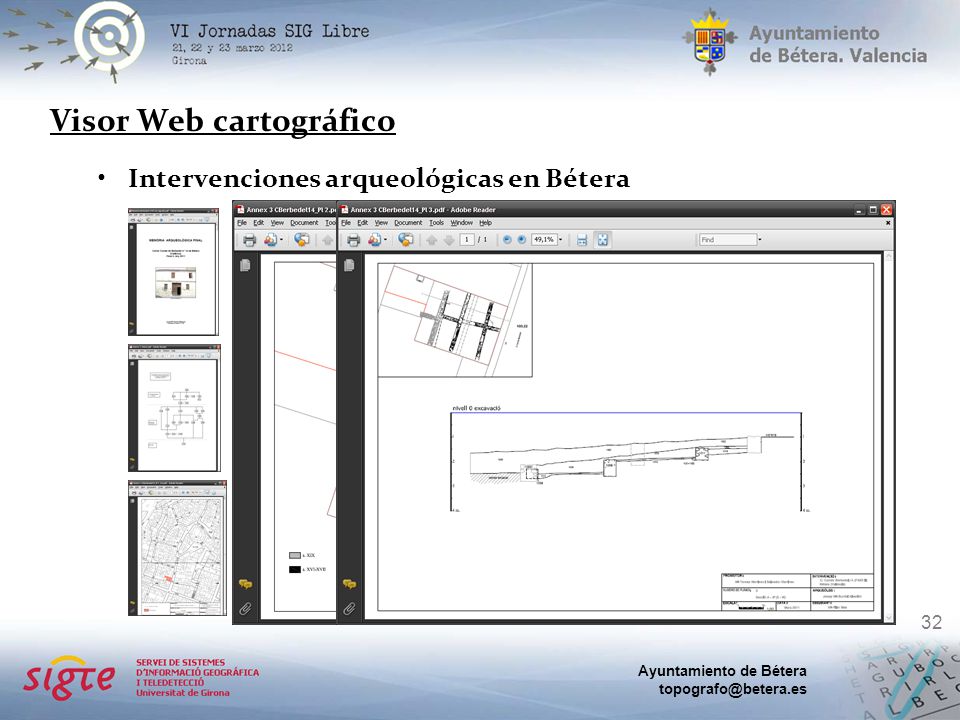Open the collaborate icon in Pl 3.pdf toolbar
960x720 pixels.
coord(405,240)
